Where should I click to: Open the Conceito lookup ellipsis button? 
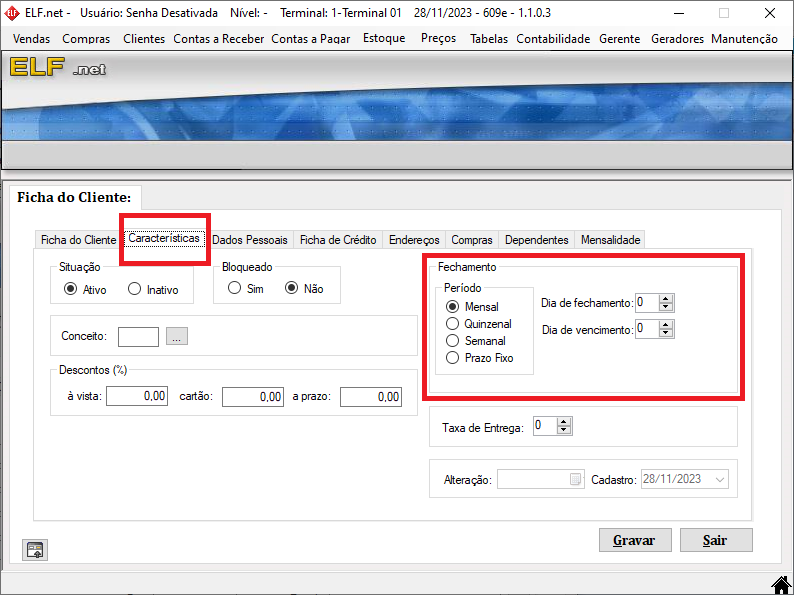tap(177, 336)
